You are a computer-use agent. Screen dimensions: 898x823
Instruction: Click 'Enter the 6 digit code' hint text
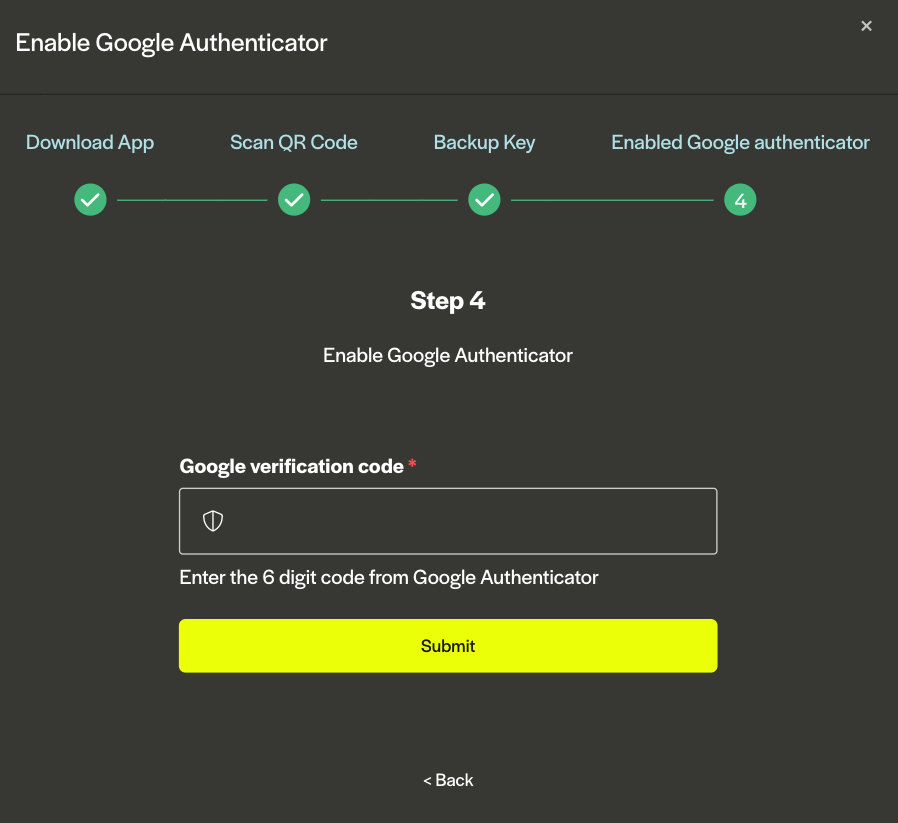point(389,577)
